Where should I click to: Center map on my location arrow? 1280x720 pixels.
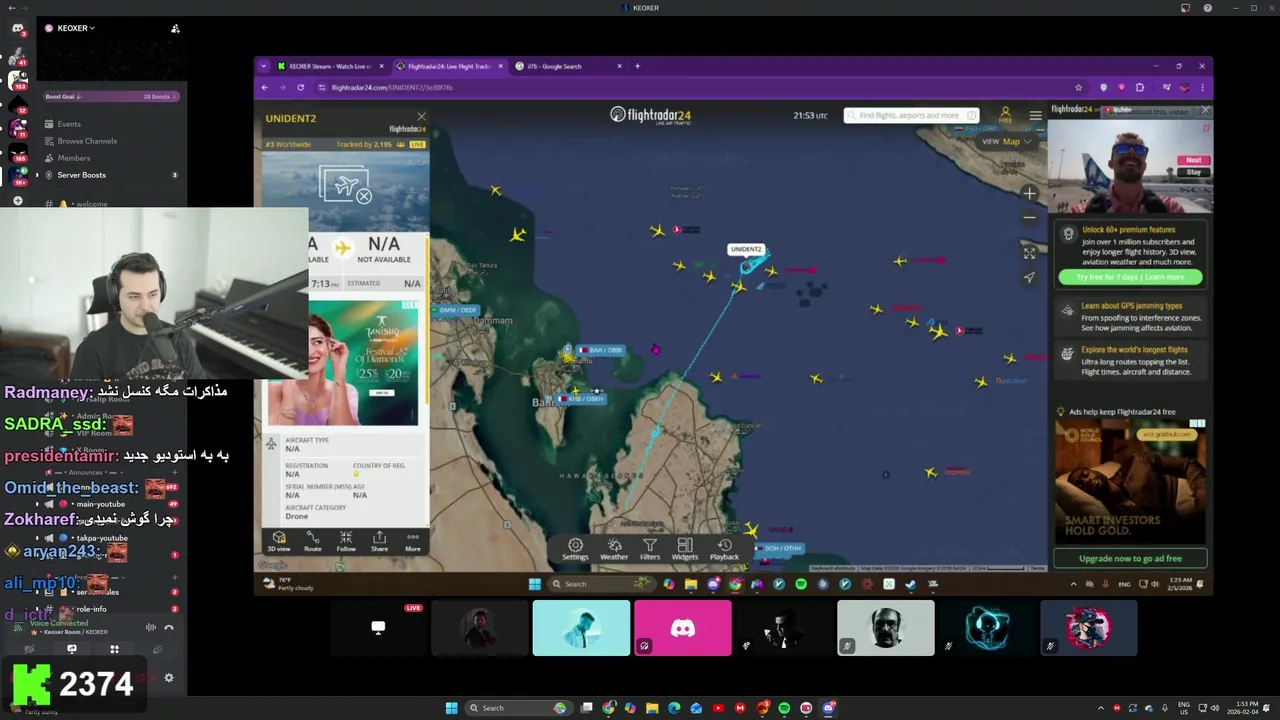[x=1029, y=277]
